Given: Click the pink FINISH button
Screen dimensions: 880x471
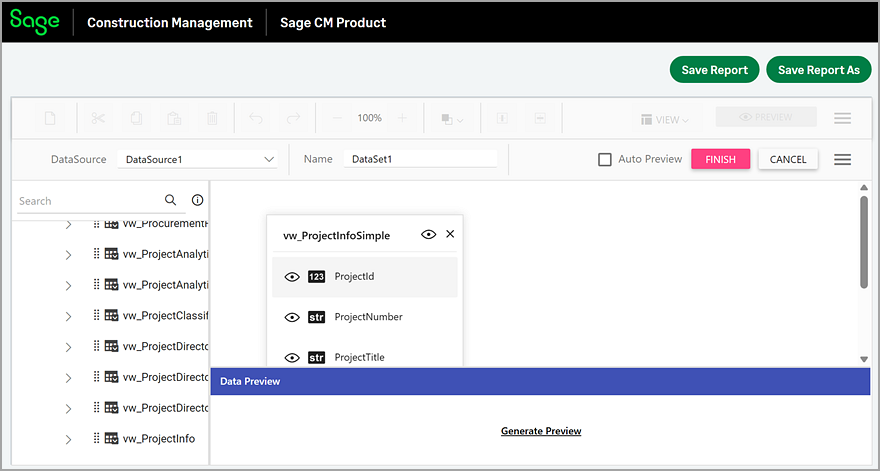Looking at the screenshot, I should coord(720,159).
